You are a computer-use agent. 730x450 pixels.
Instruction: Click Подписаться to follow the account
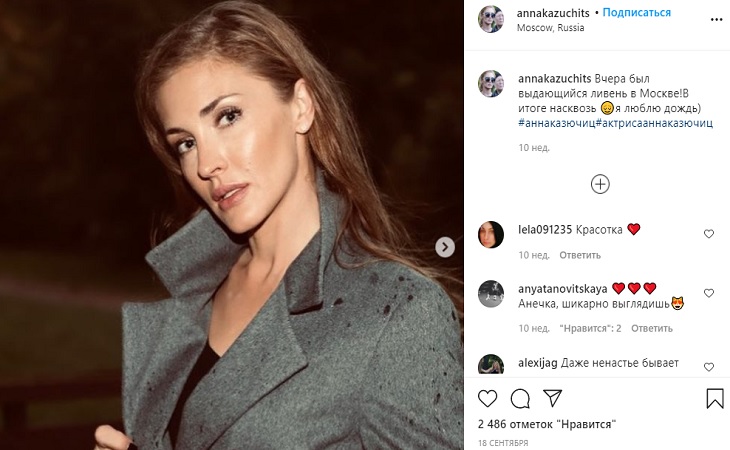(x=639, y=13)
